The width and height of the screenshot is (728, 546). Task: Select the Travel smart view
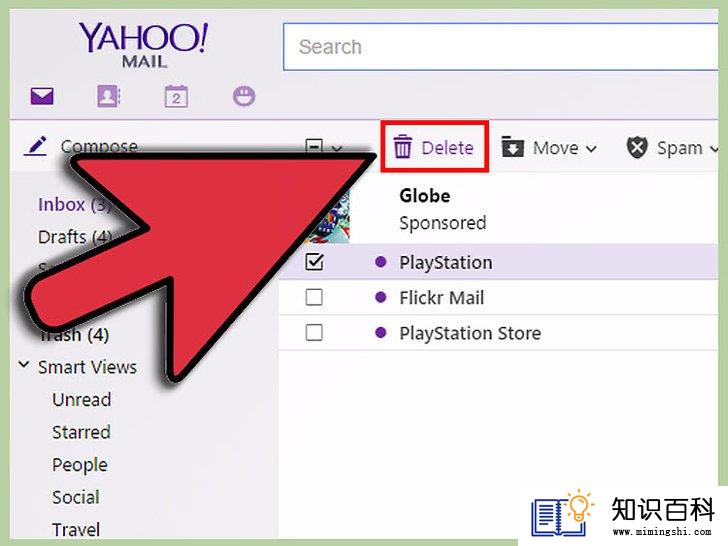76,530
